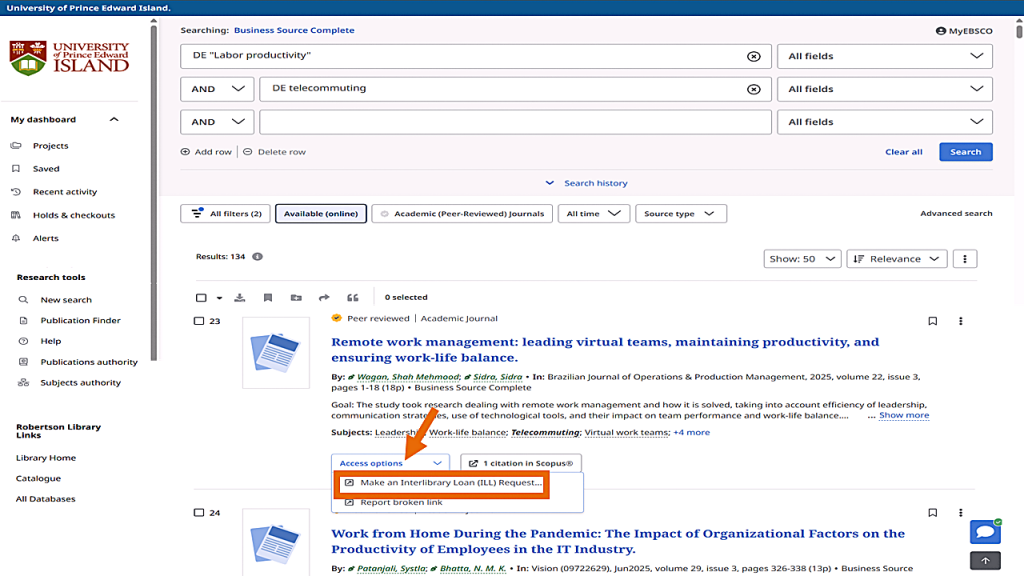This screenshot has height=576, width=1024.
Task: Clear the "Labor productivity" search field
Action: pyautogui.click(x=754, y=56)
